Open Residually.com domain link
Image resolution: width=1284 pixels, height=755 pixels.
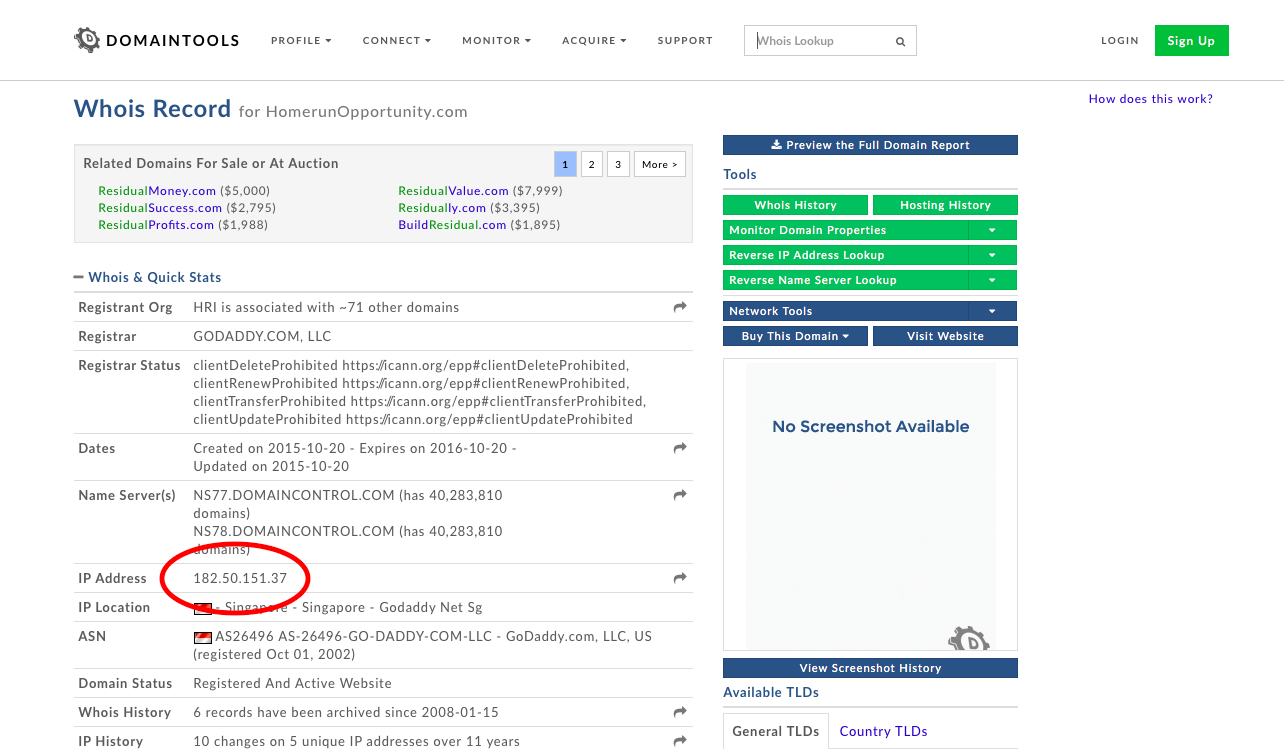(442, 208)
